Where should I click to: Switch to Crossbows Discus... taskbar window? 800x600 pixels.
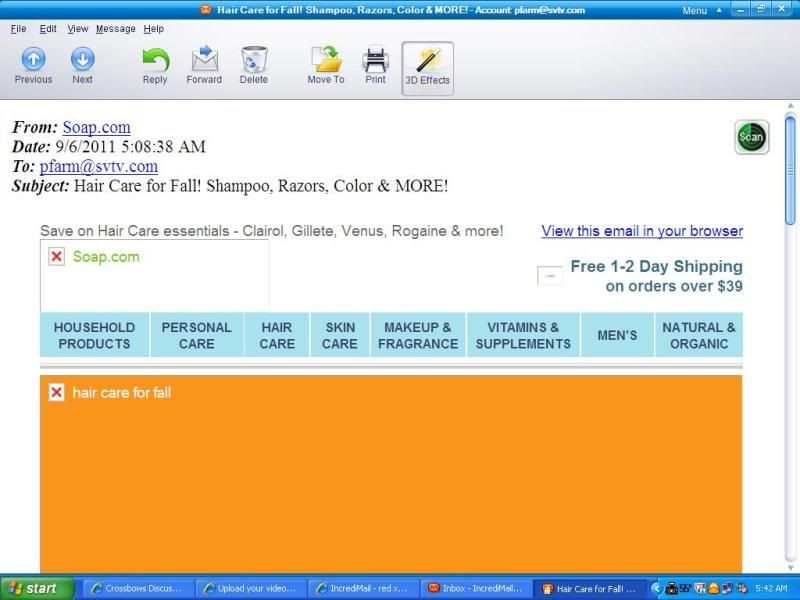click(x=138, y=588)
